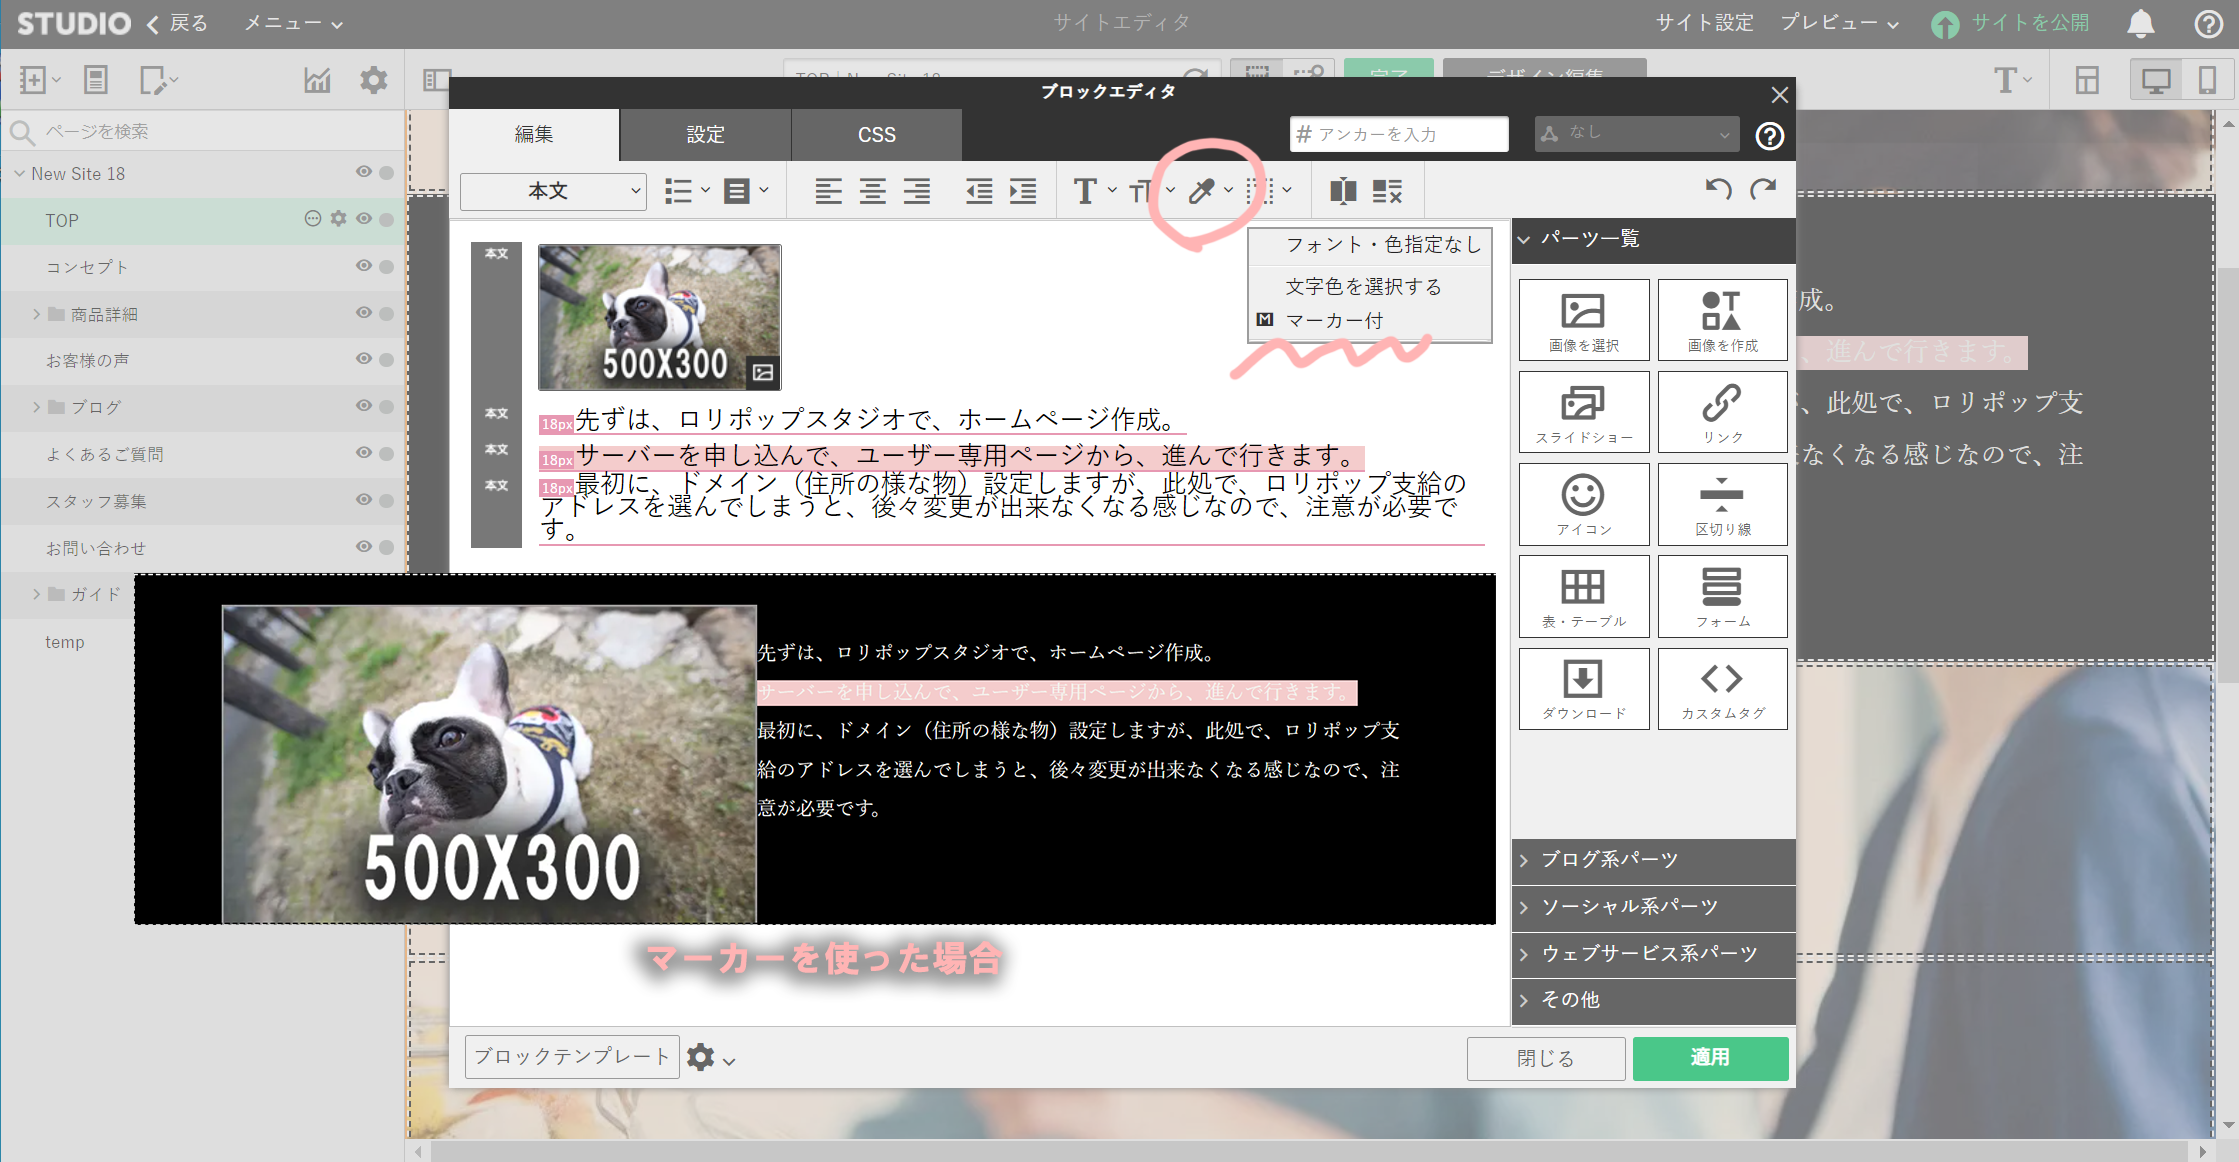Open the 画像を選択 image part
The width and height of the screenshot is (2239, 1162).
pos(1583,320)
